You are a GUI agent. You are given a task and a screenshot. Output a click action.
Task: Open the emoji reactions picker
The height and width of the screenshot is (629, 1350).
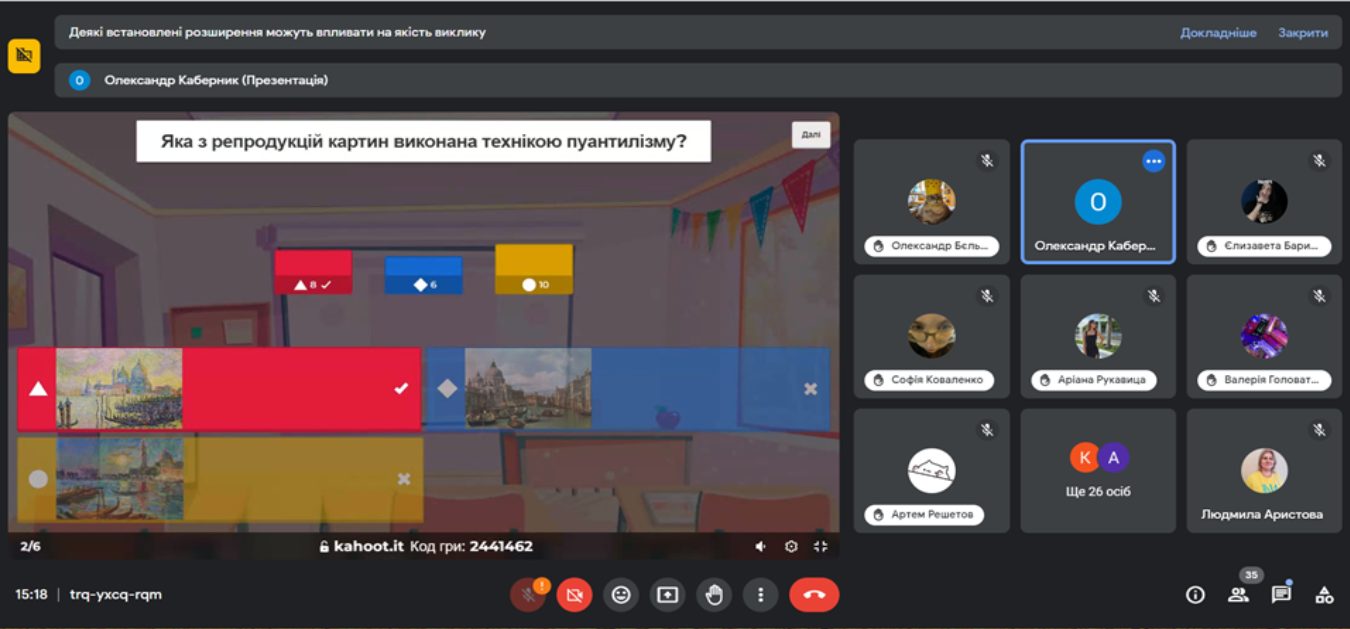621,595
